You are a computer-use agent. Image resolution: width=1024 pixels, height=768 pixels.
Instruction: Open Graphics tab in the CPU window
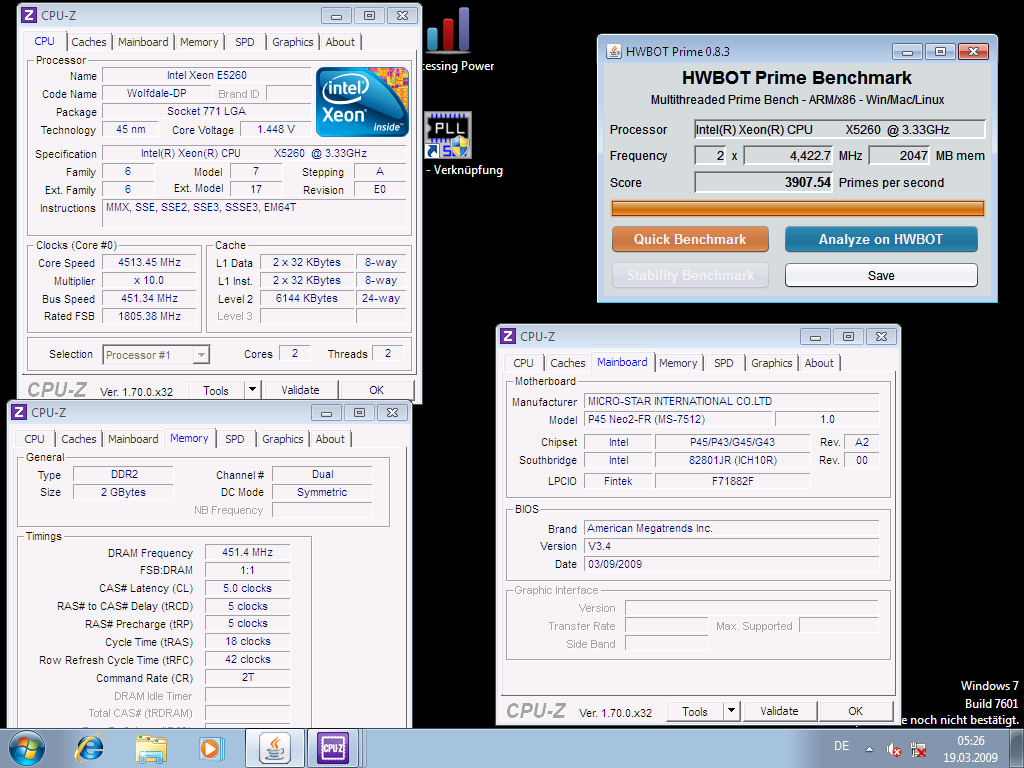(293, 42)
